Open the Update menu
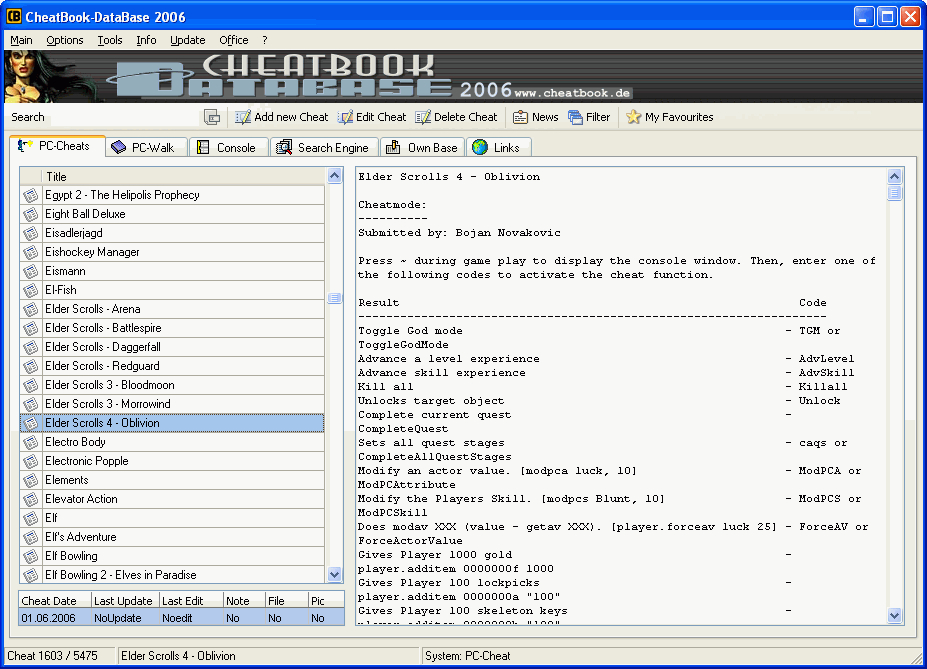 (x=188, y=40)
